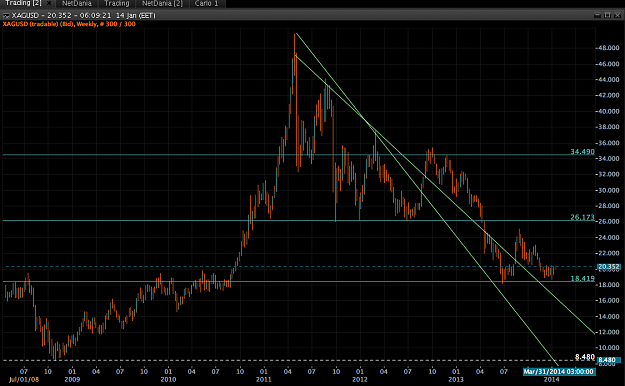Maximize the XAGUSD chart window
This screenshot has height=386, width=625.
(x=607, y=15)
